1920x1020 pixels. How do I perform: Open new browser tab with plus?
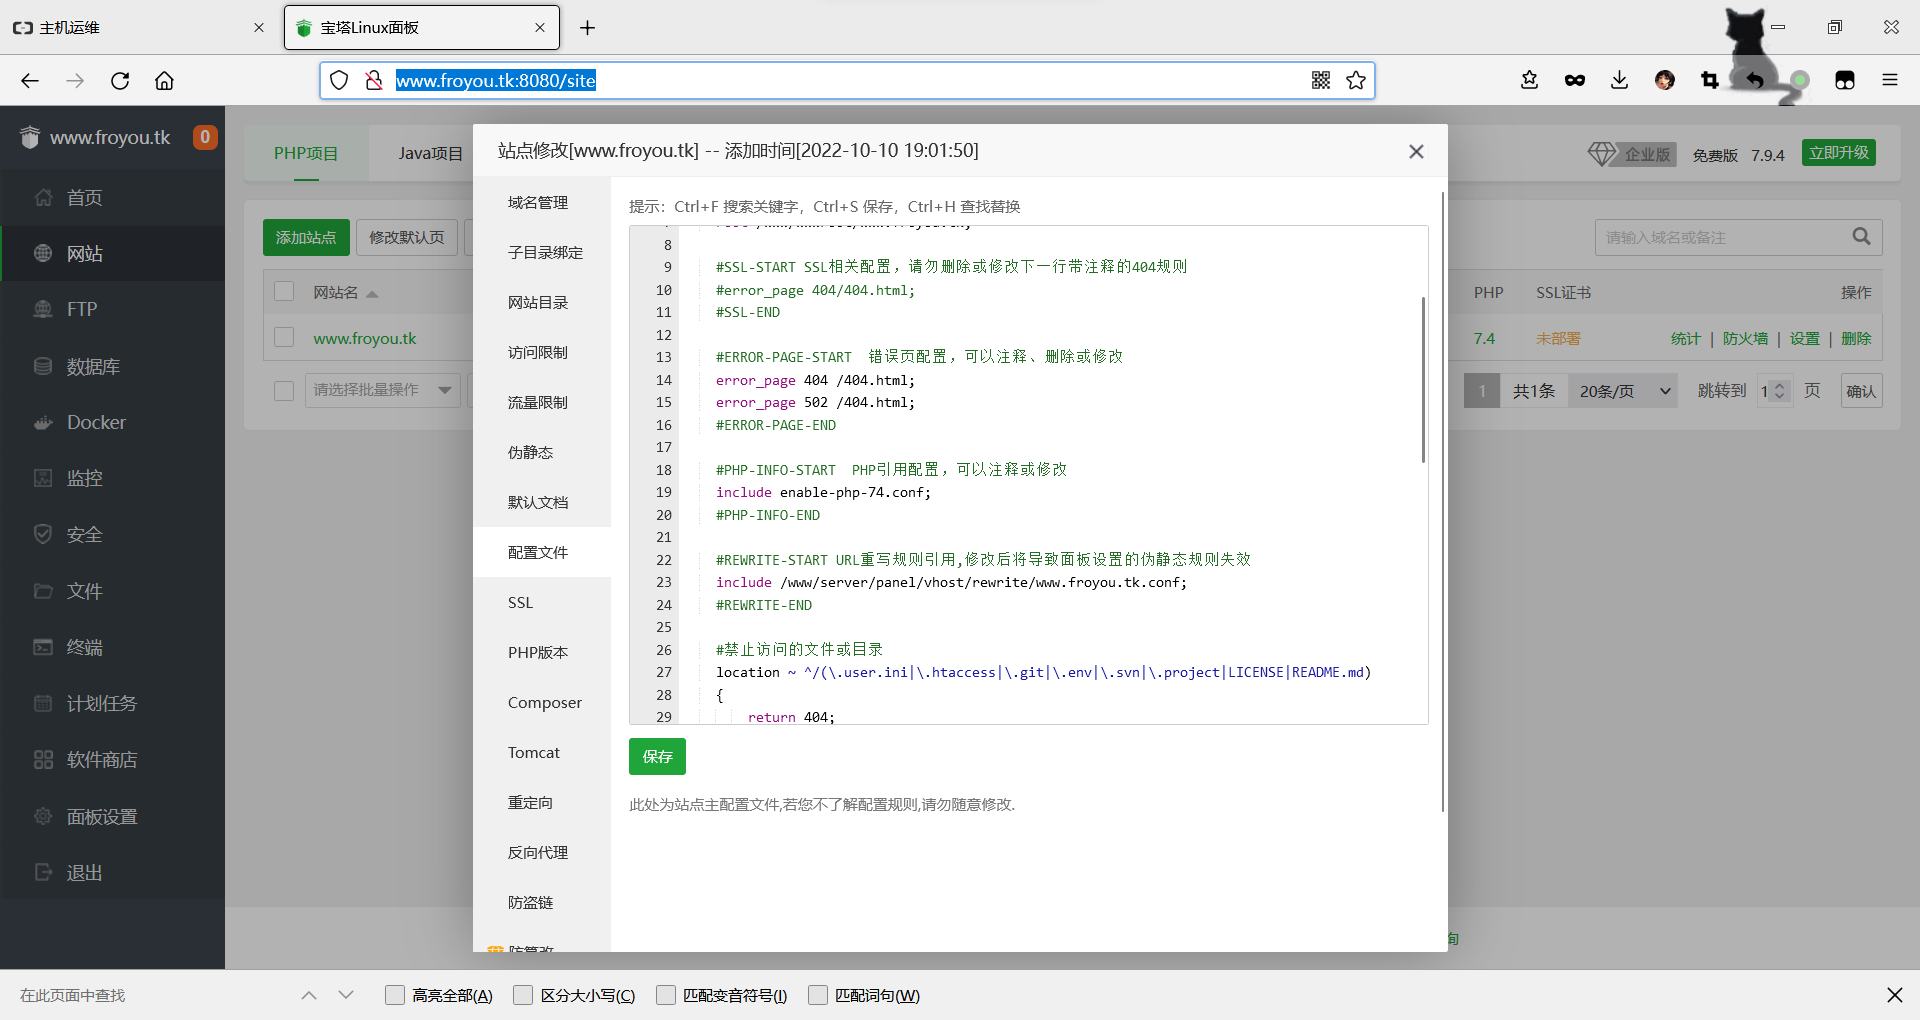point(588,28)
